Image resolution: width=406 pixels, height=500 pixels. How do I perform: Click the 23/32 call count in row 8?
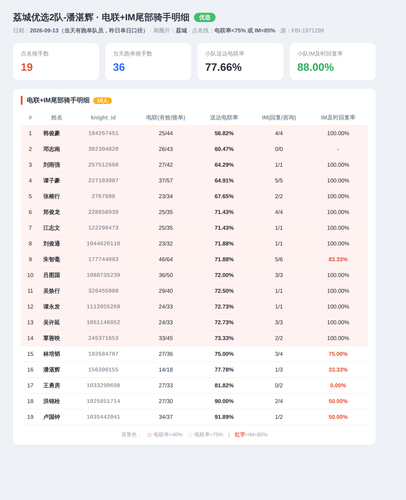pyautogui.click(x=166, y=244)
